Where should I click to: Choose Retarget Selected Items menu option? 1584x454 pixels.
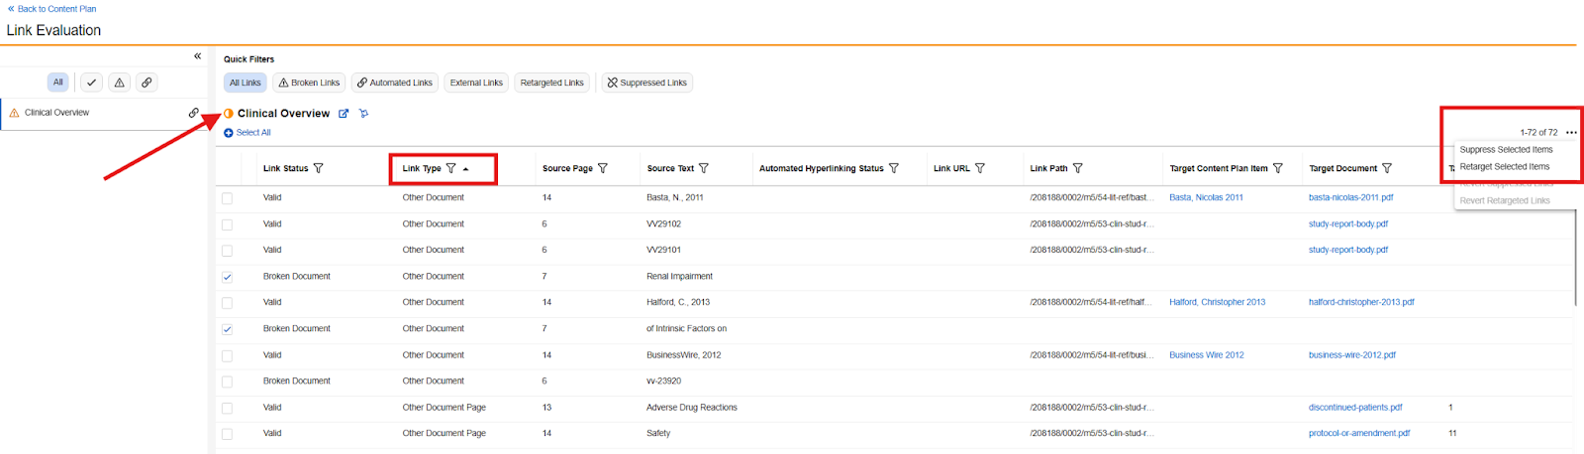(1504, 167)
